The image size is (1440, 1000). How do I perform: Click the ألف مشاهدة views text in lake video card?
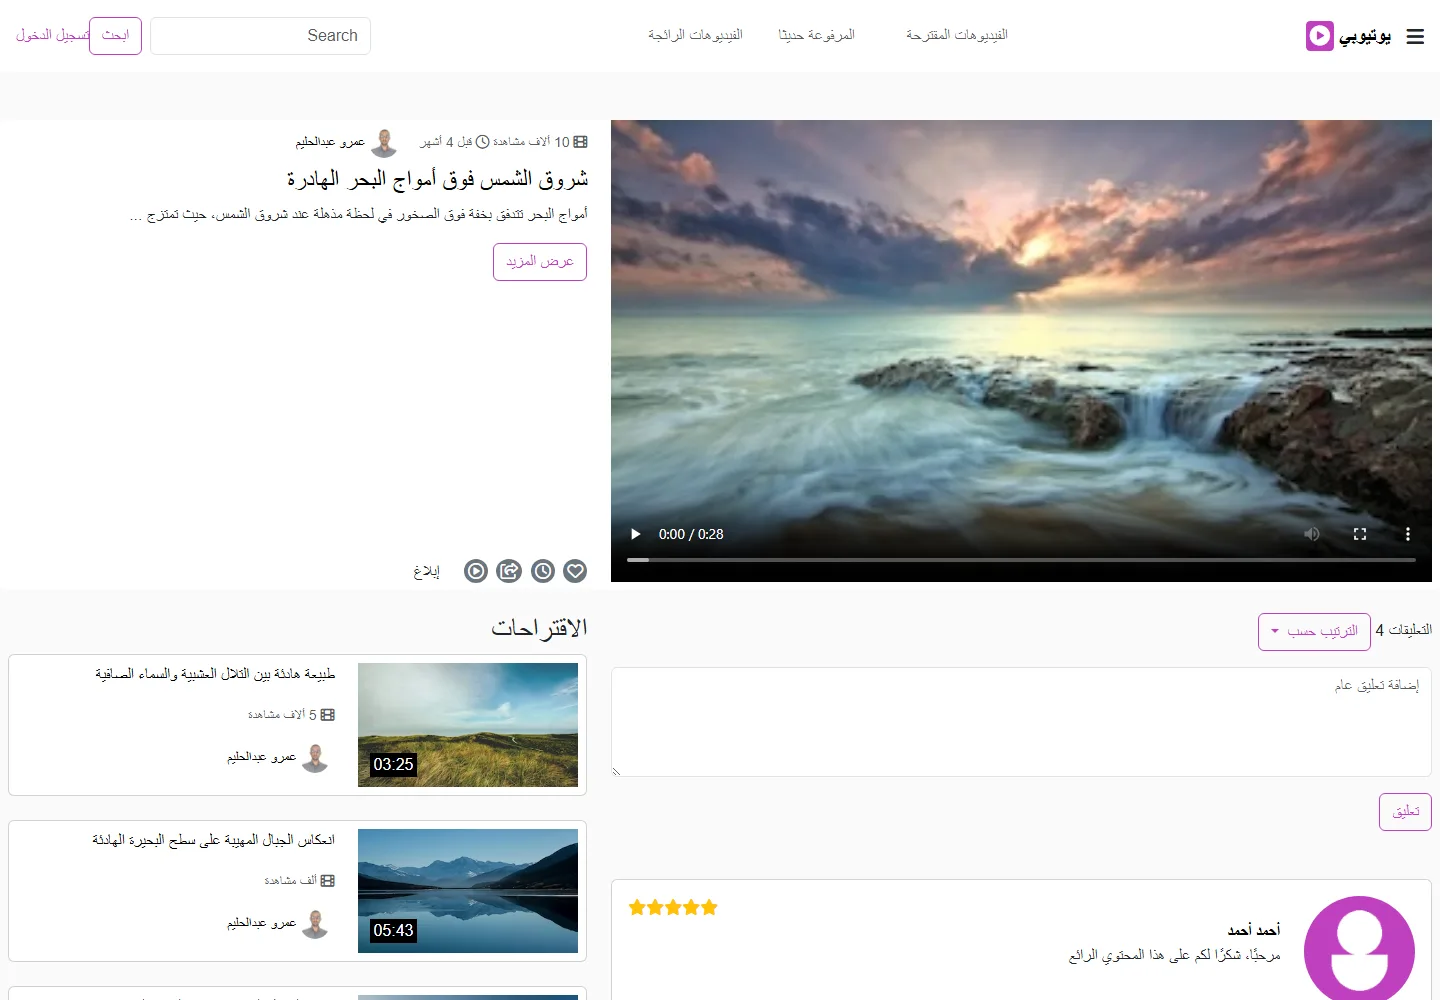pos(299,881)
